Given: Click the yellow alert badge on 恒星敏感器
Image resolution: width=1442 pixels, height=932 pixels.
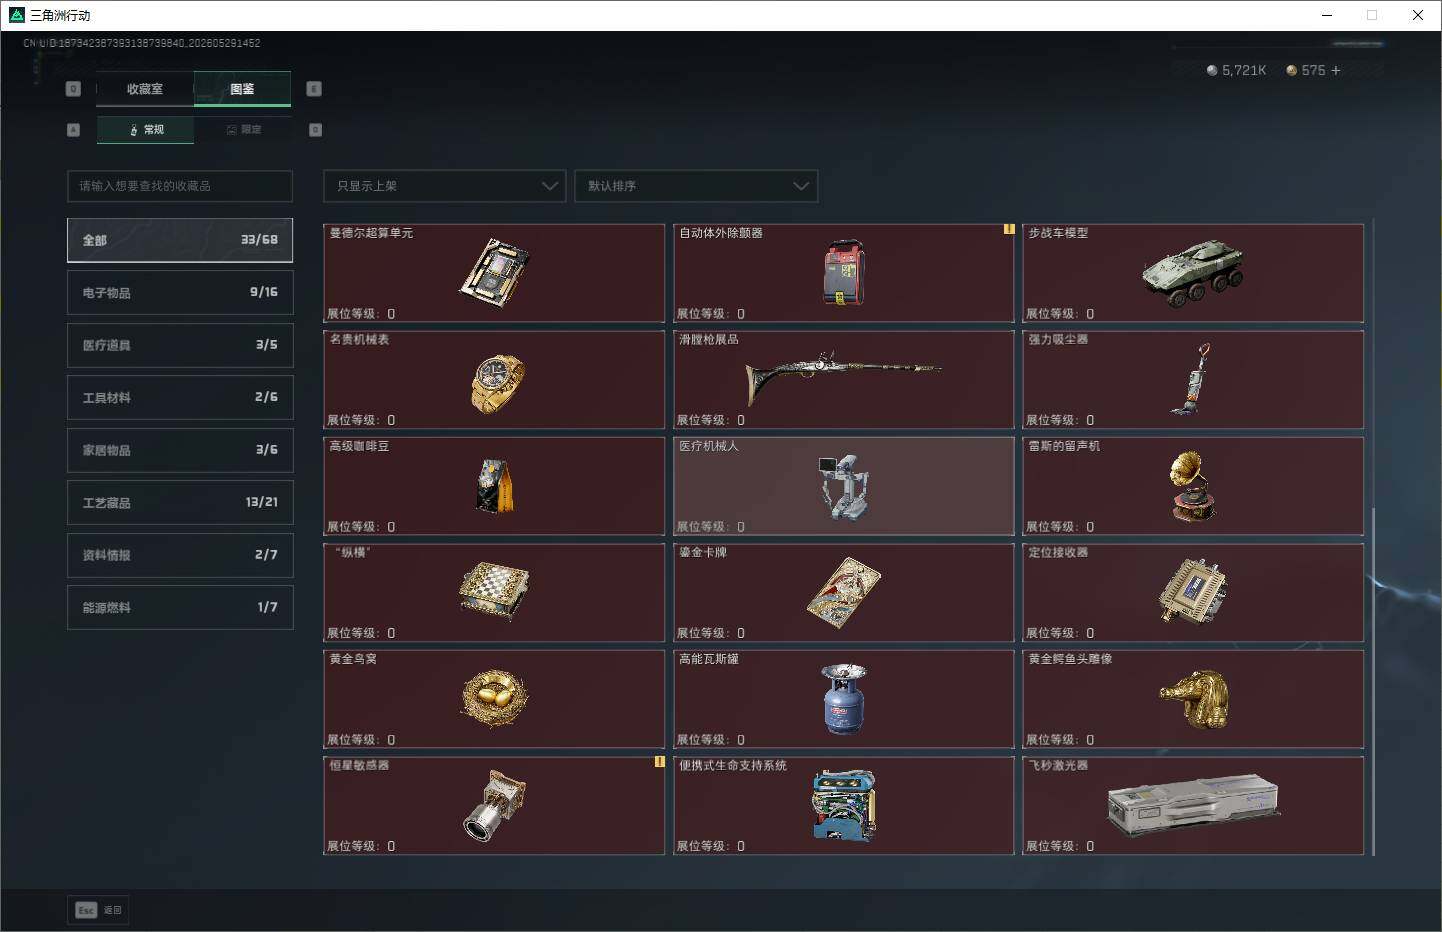Looking at the screenshot, I should [x=659, y=762].
